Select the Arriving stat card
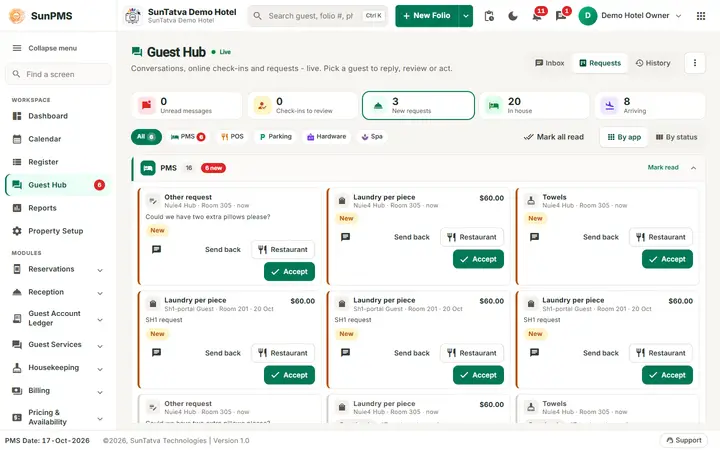Image resolution: width=720 pixels, height=450 pixels. [650, 106]
